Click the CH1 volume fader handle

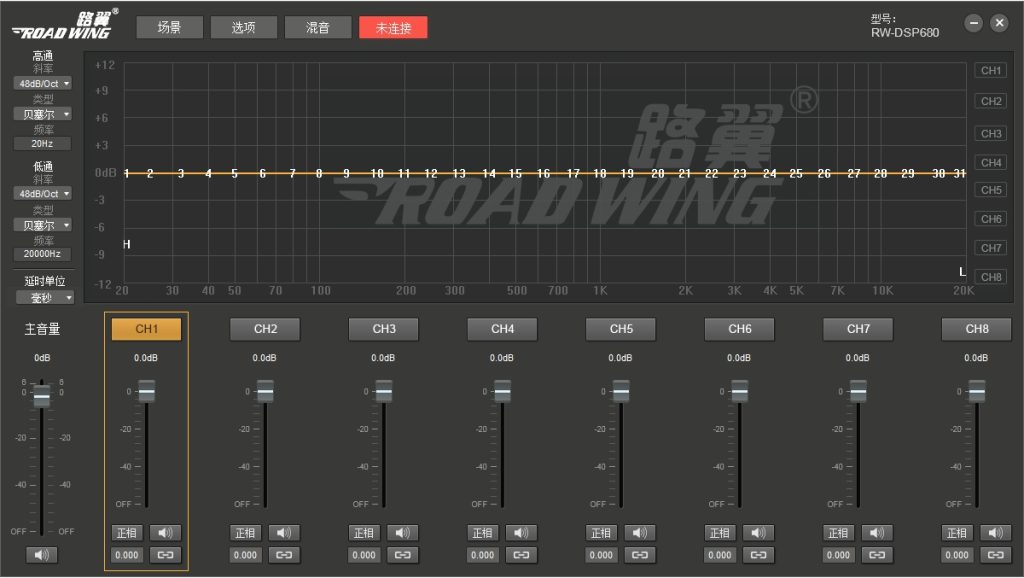coord(146,391)
